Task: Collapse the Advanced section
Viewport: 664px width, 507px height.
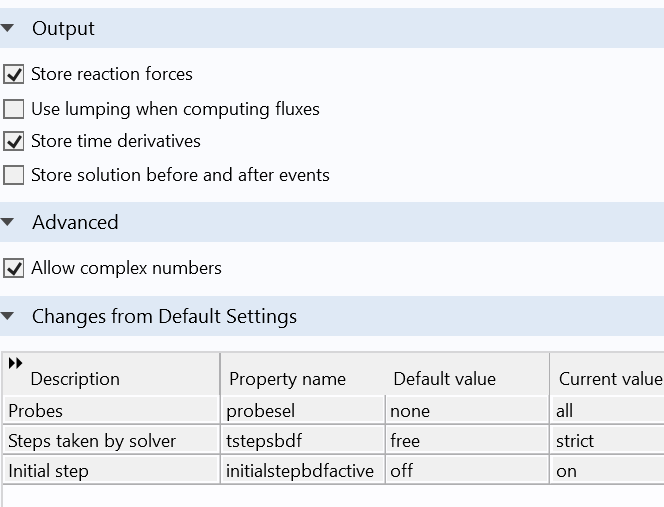Action: tap(9, 223)
